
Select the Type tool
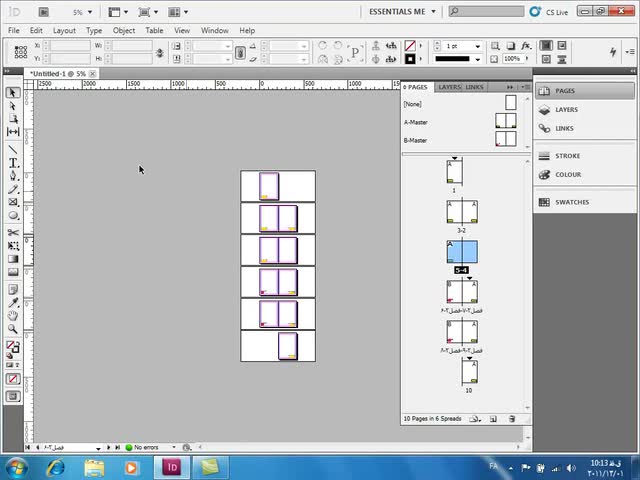tap(13, 163)
